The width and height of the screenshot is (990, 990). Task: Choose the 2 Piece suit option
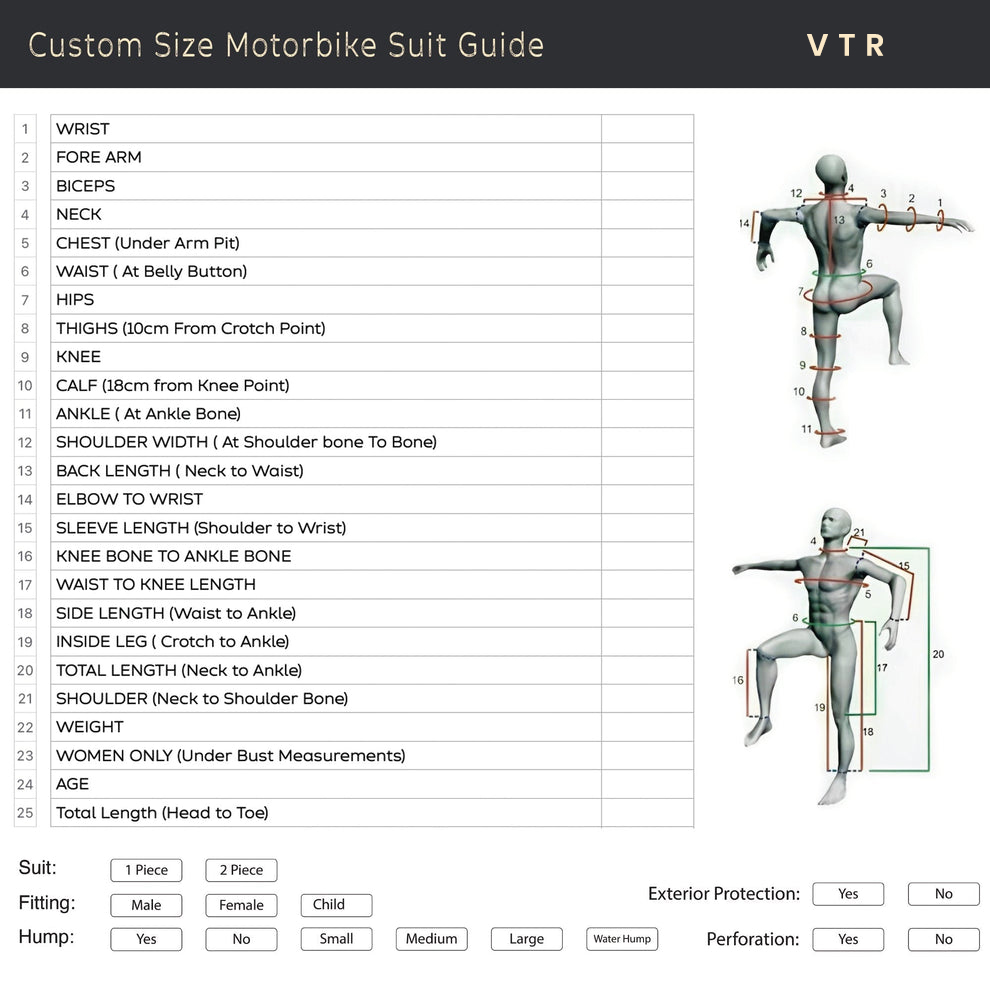coord(241,870)
